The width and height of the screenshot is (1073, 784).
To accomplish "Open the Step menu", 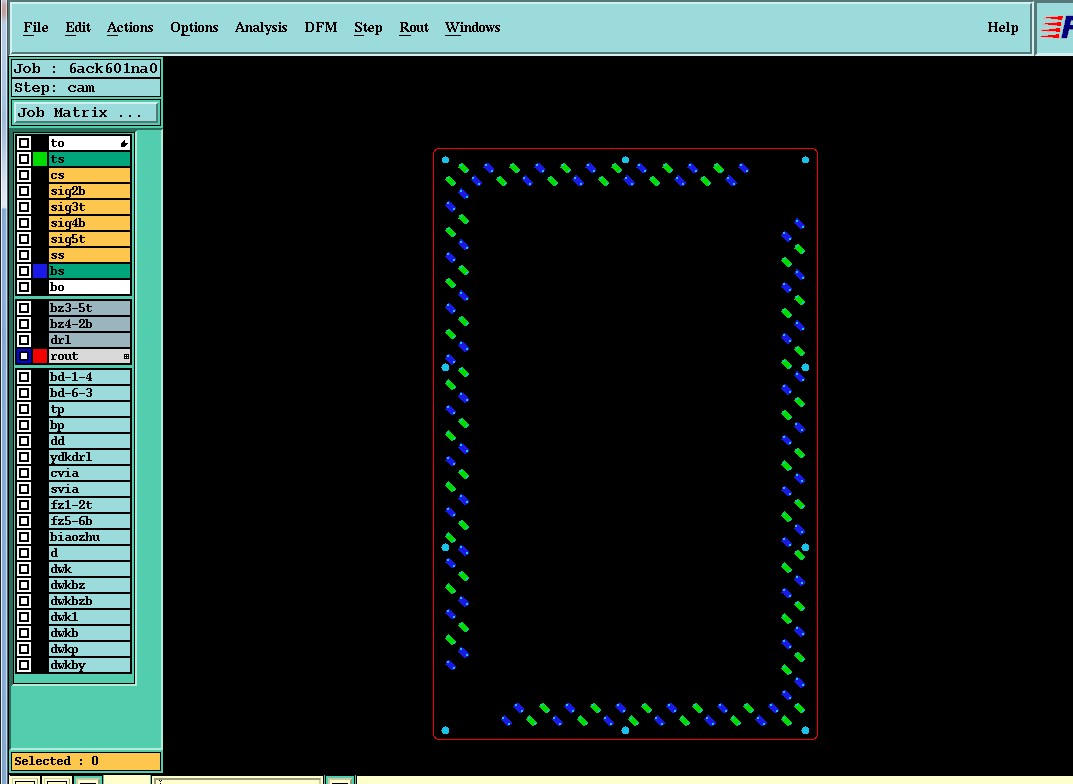I will (x=368, y=27).
